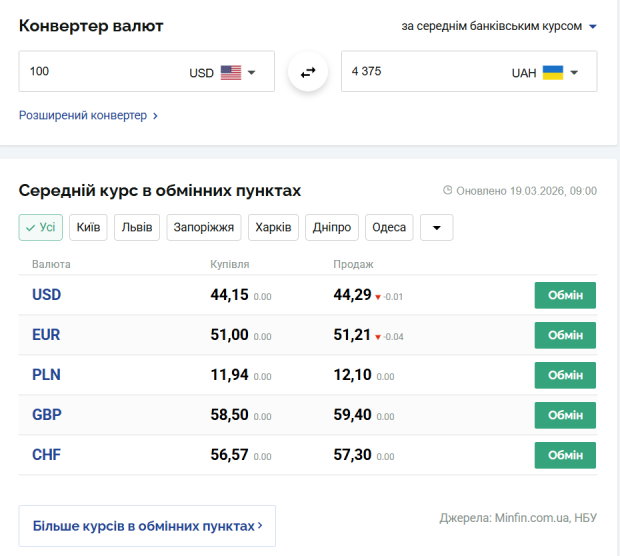Click the amount input field with 100

click(x=100, y=72)
